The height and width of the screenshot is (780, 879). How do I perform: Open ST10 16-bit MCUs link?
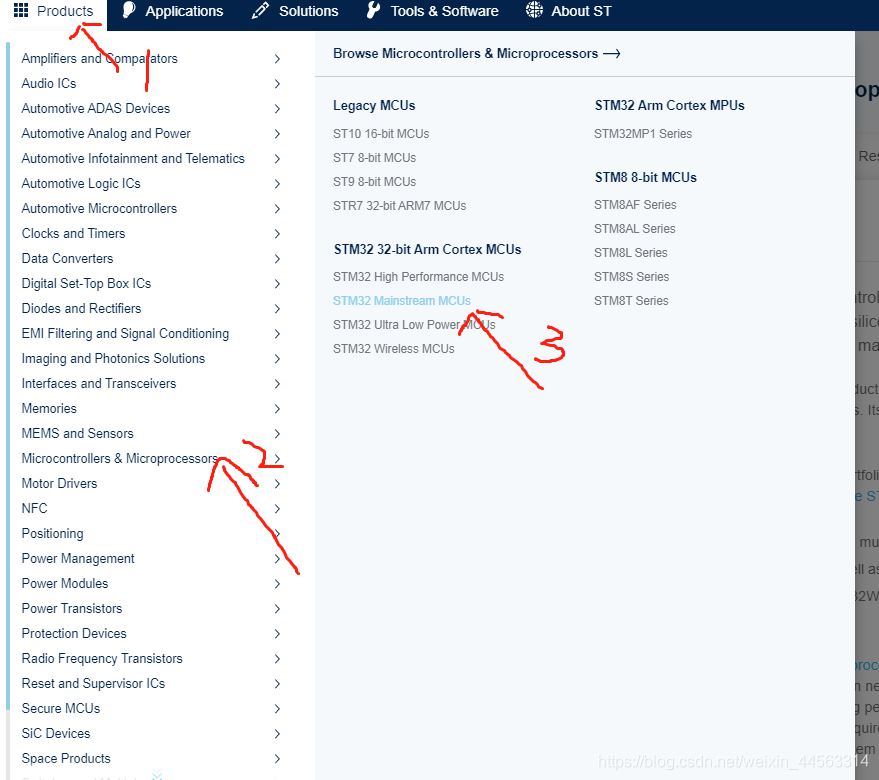[381, 134]
